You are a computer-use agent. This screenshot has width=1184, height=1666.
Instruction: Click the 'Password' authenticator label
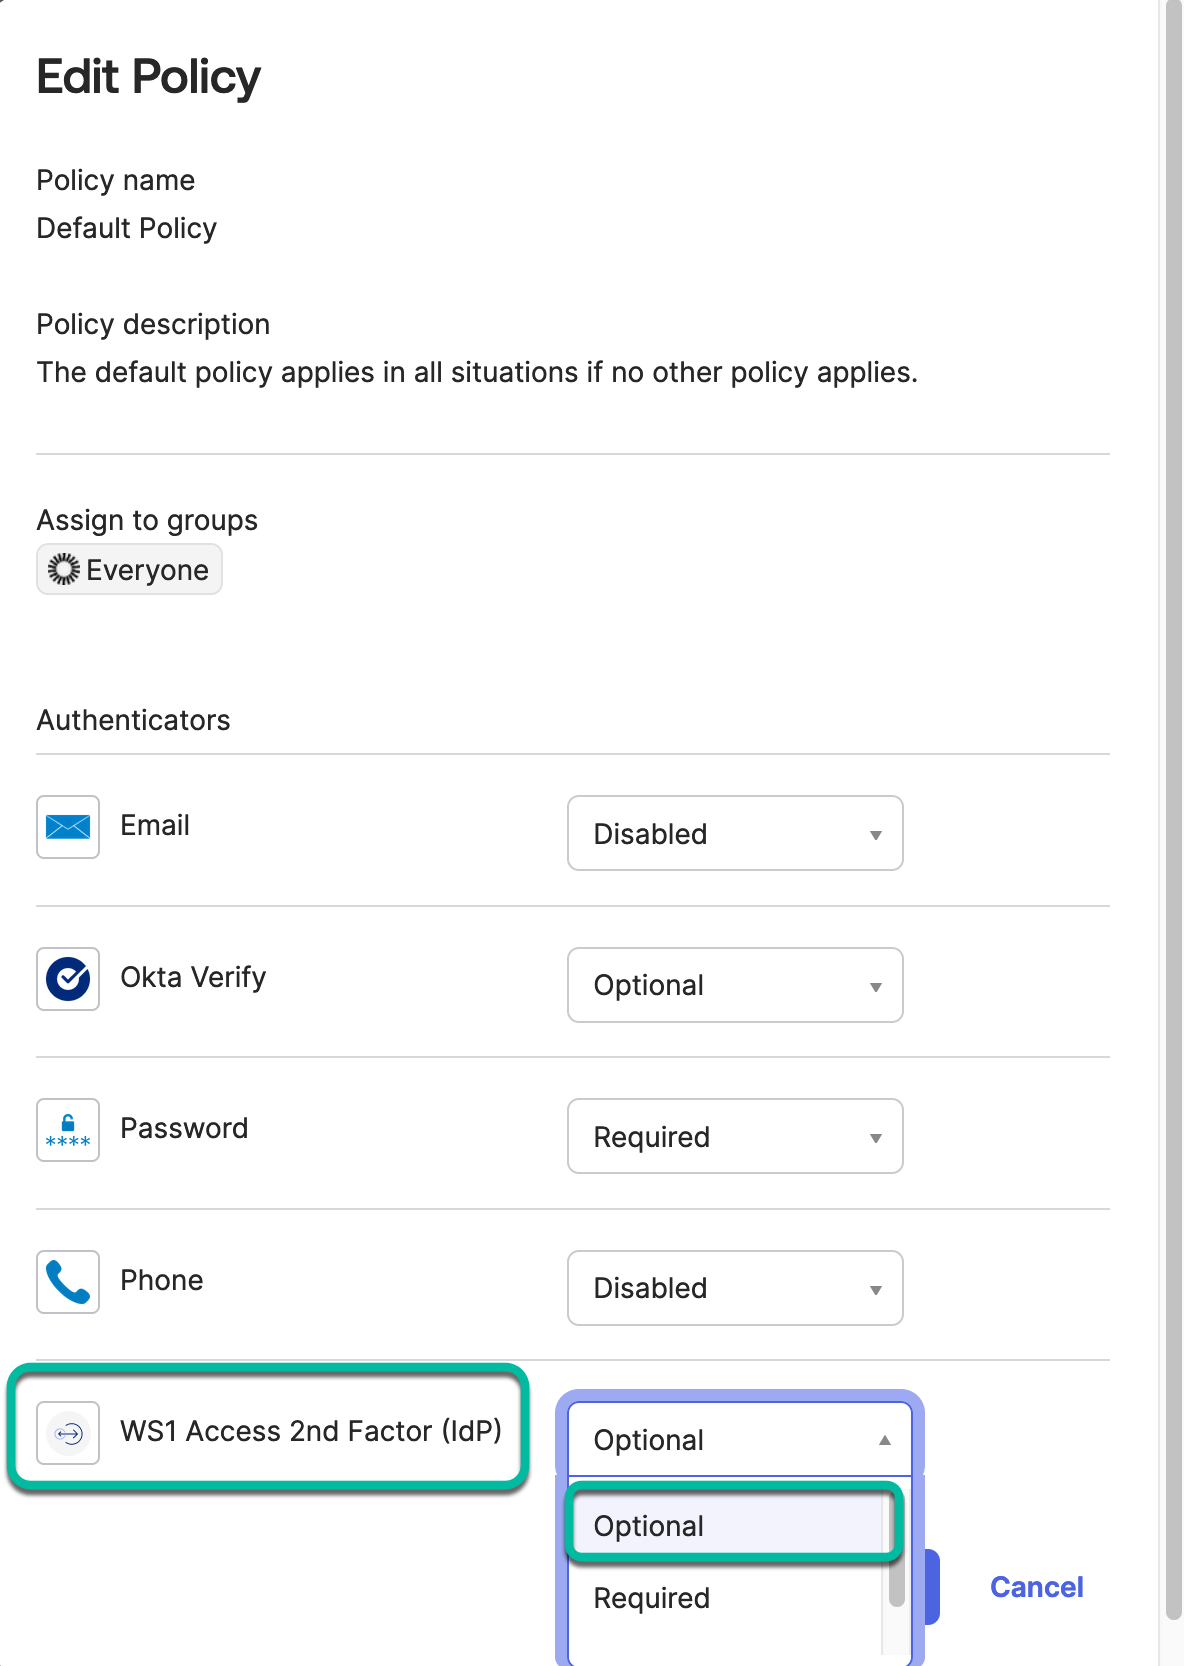tap(184, 1128)
